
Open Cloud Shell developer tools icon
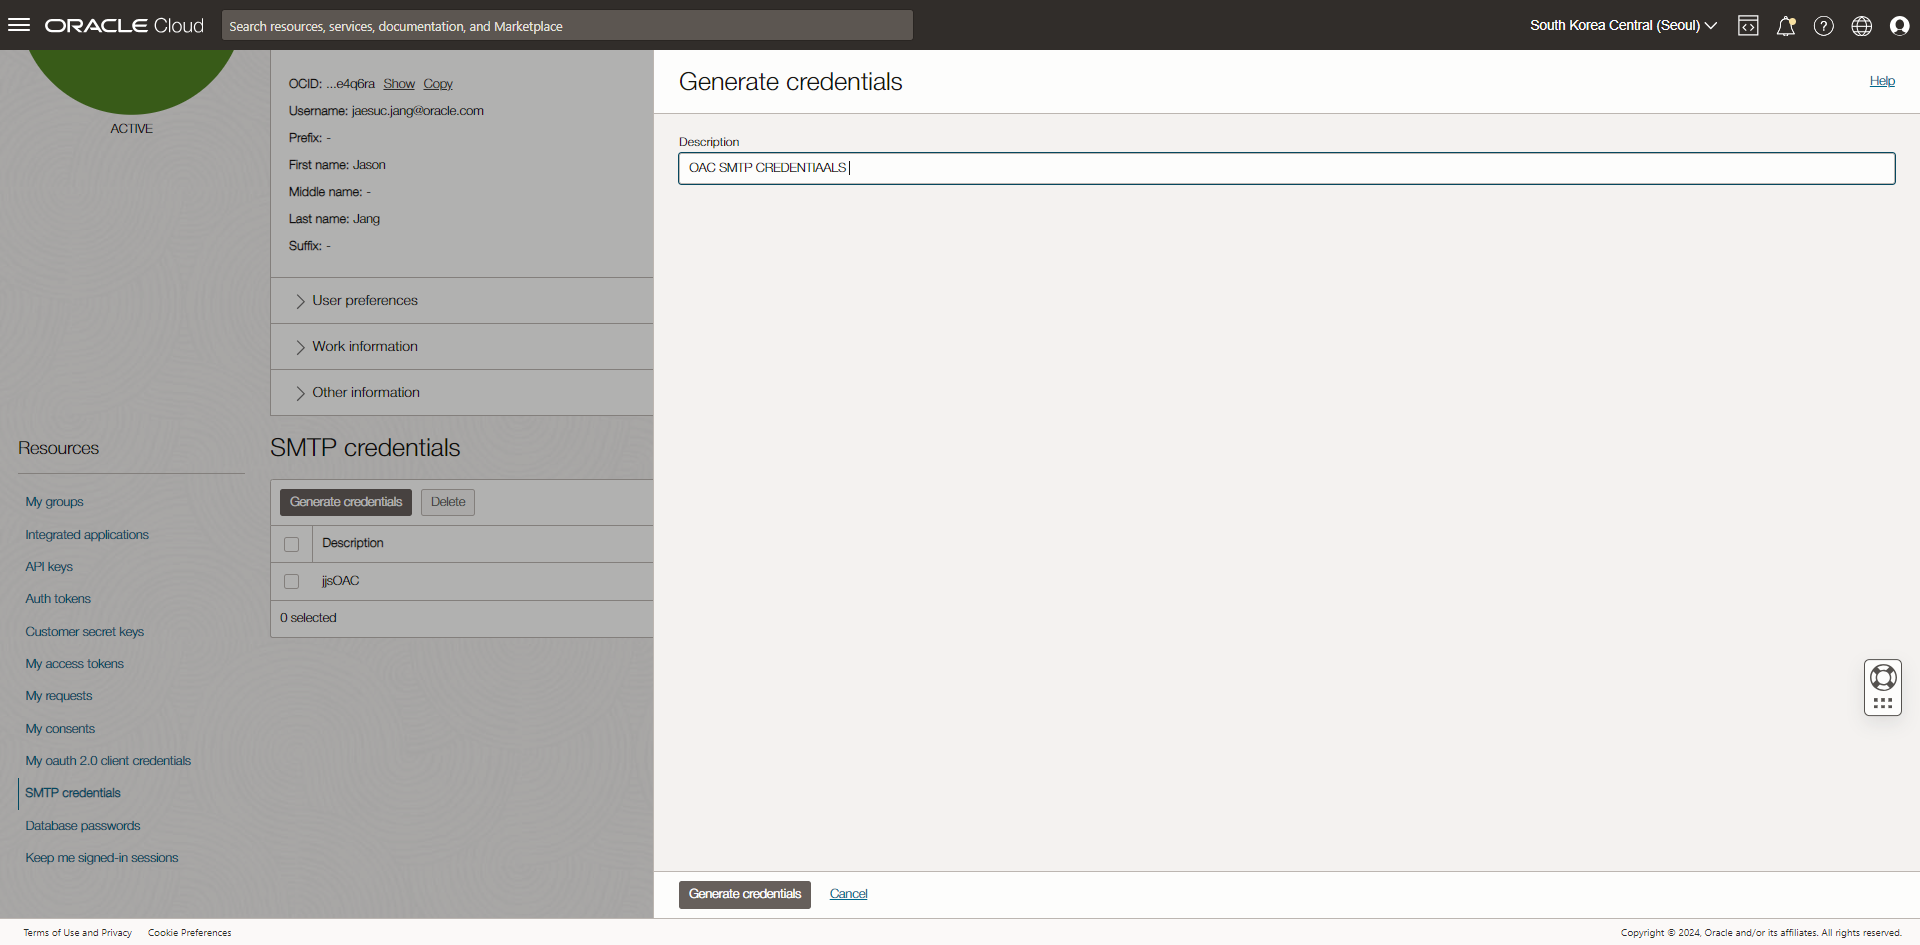[1748, 26]
